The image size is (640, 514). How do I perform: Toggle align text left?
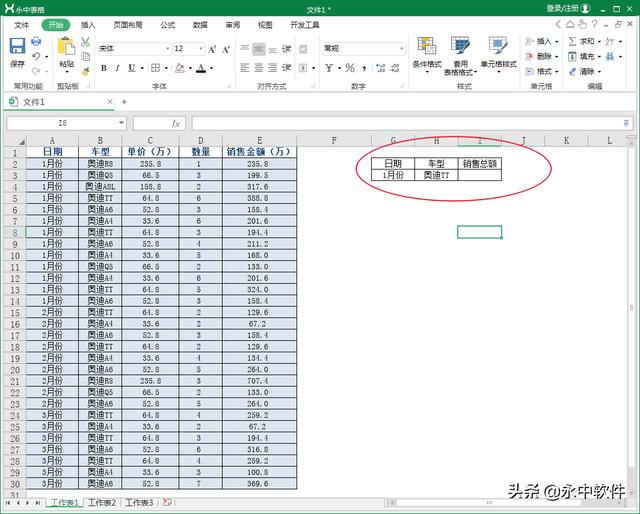pyautogui.click(x=244, y=68)
